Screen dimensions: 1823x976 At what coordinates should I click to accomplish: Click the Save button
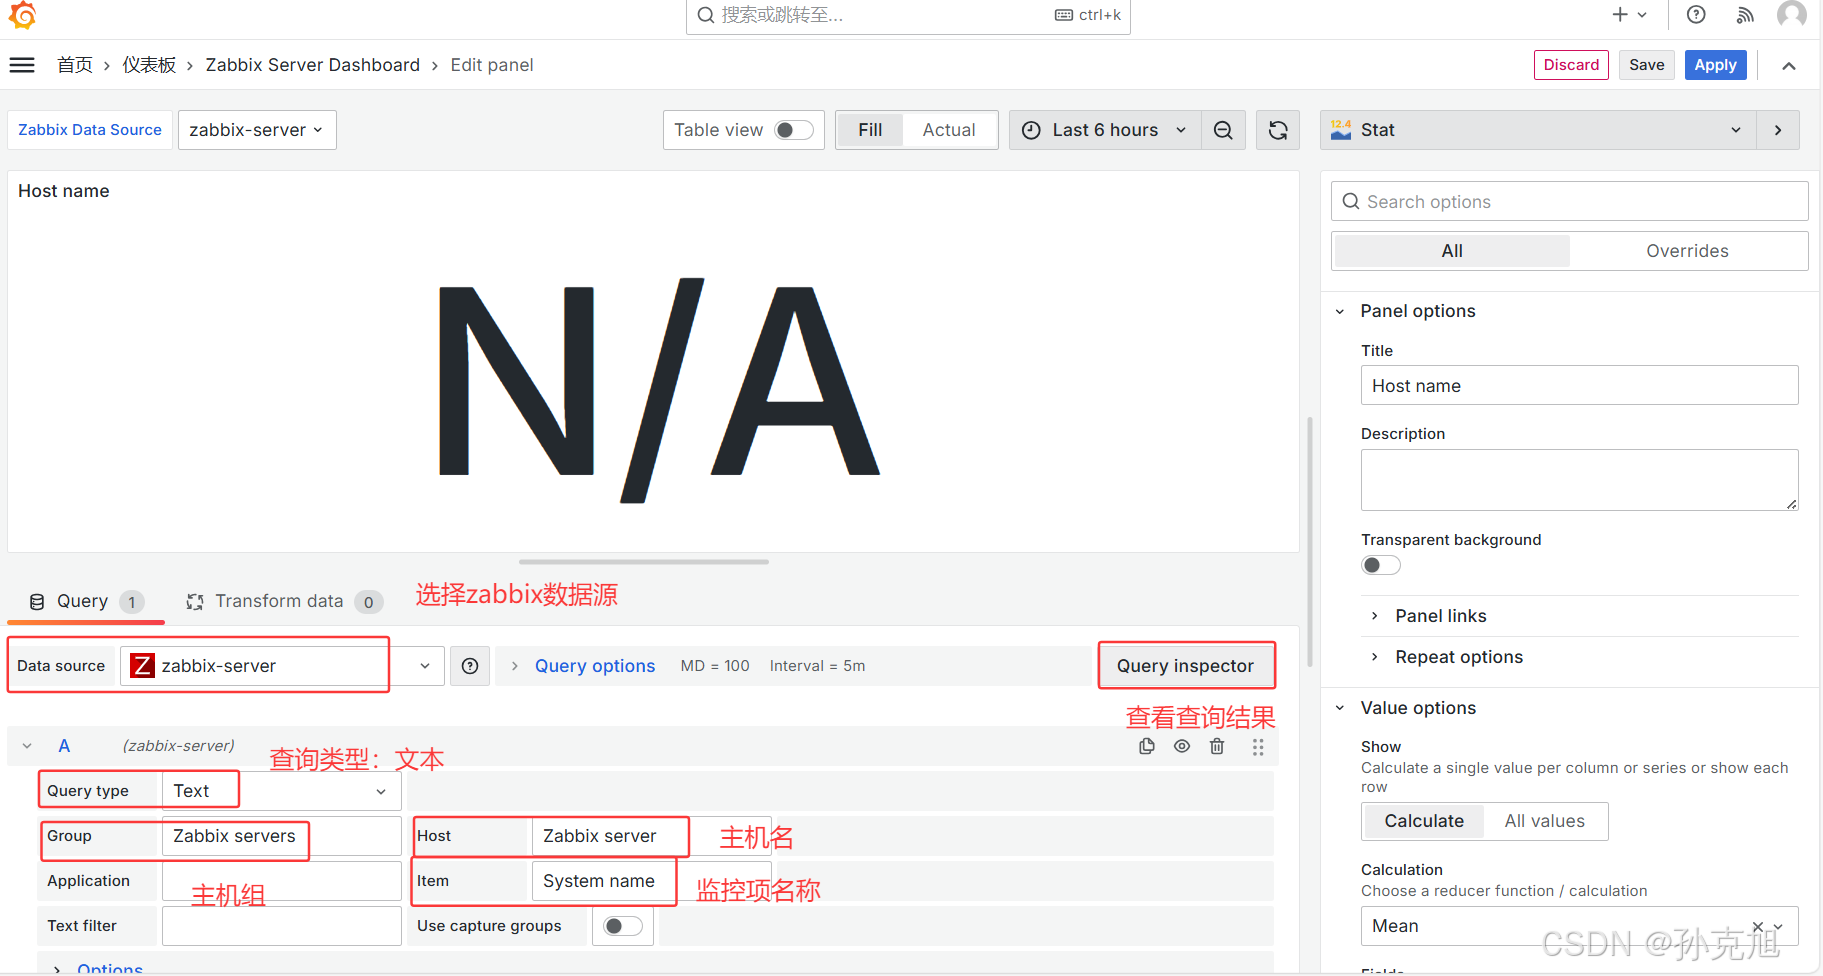[x=1646, y=65]
